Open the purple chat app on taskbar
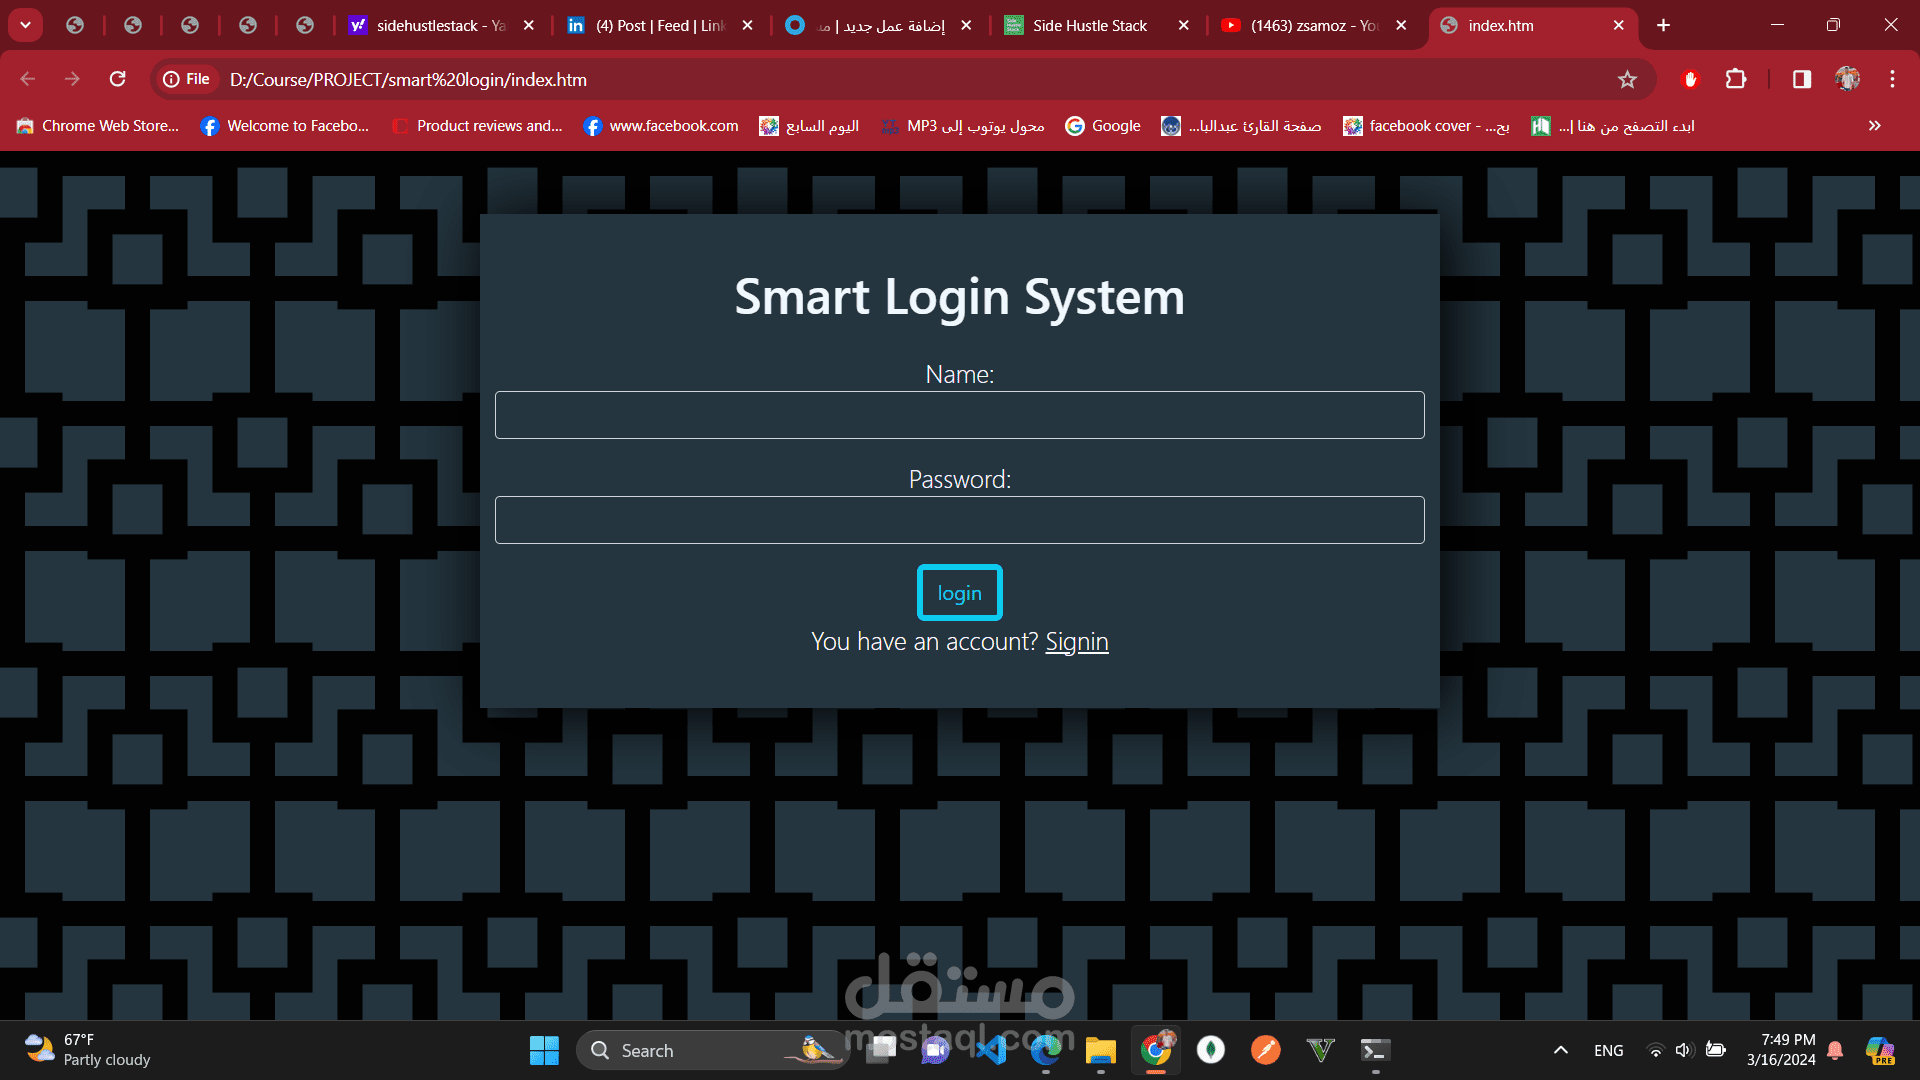The width and height of the screenshot is (1920, 1080). [936, 1050]
